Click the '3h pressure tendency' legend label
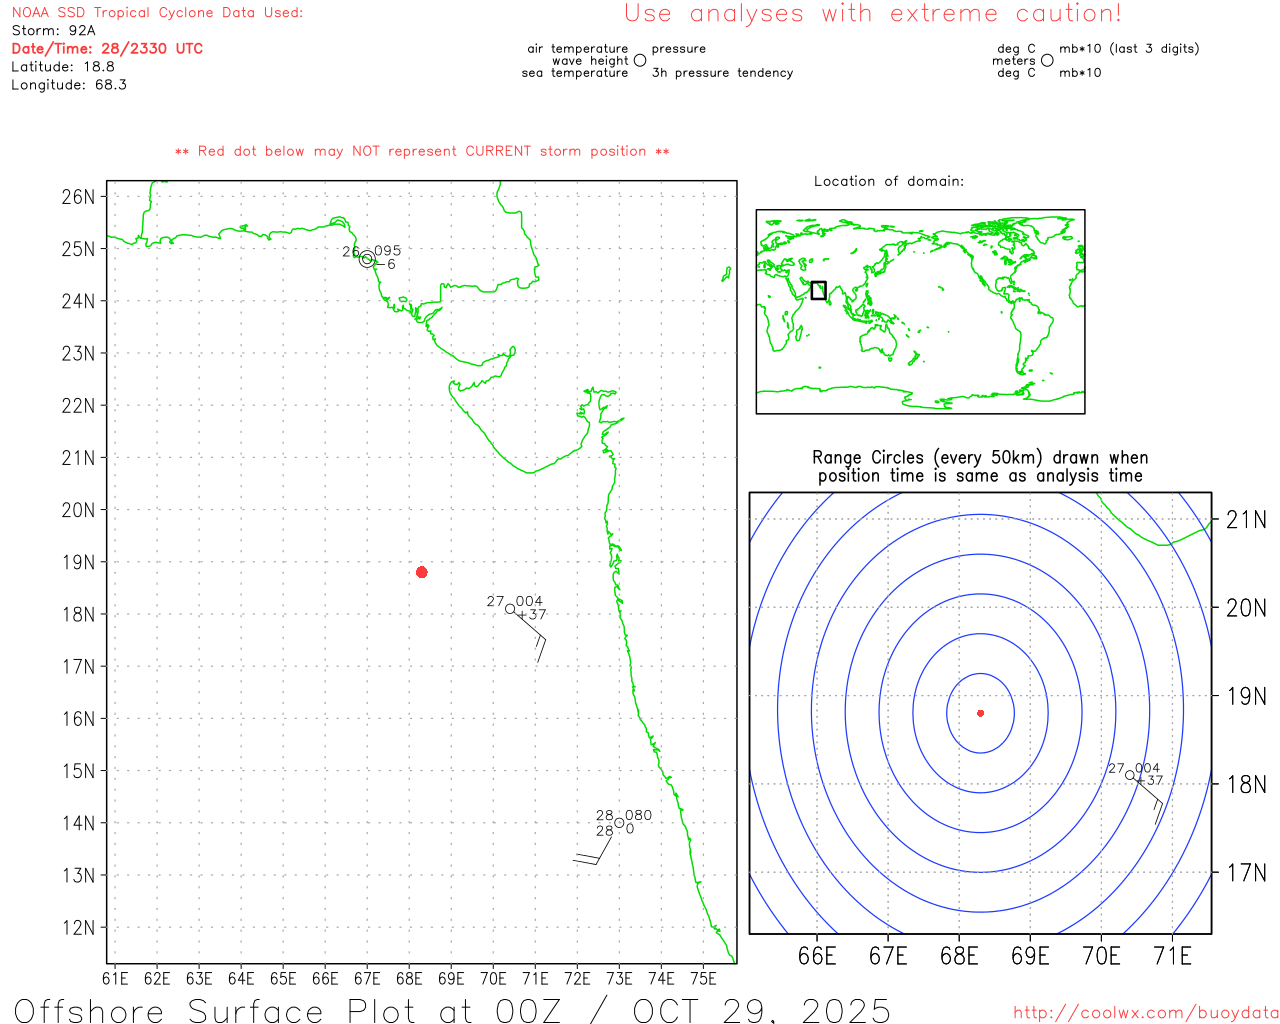The height and width of the screenshot is (1024, 1280). [722, 73]
